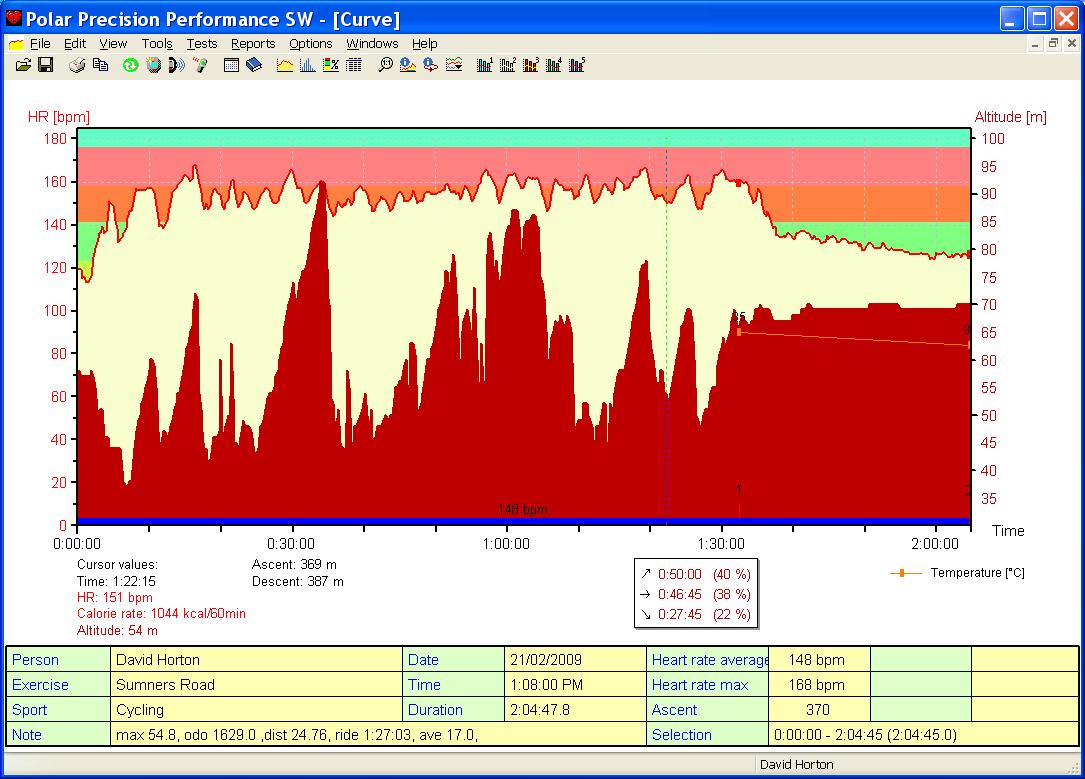Select the lap times percentage chart icon
The width and height of the screenshot is (1085, 779).
point(331,64)
